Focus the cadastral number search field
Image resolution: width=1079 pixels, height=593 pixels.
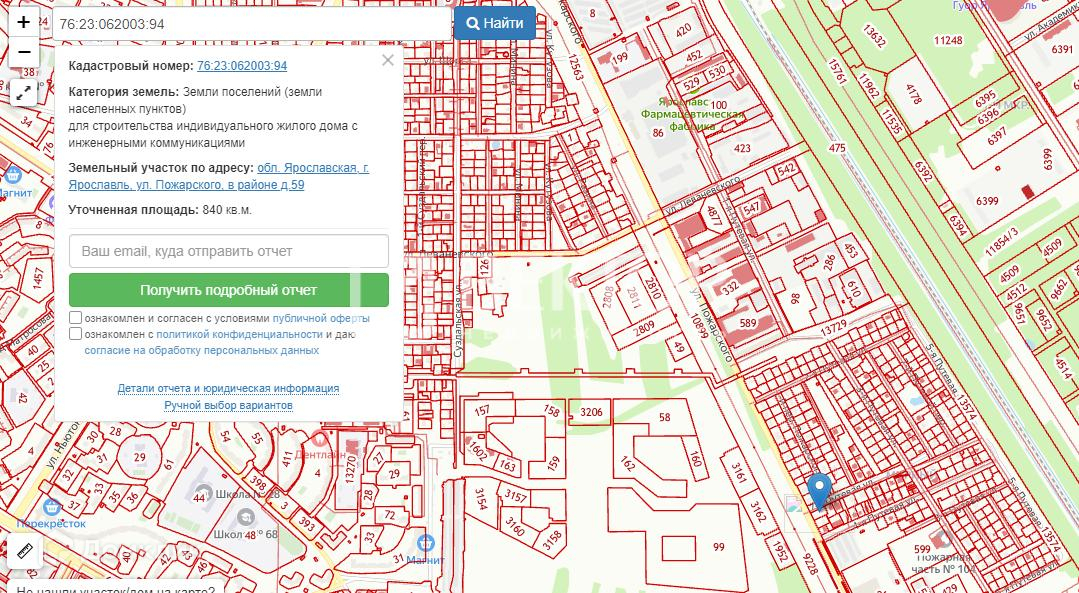[x=252, y=24]
